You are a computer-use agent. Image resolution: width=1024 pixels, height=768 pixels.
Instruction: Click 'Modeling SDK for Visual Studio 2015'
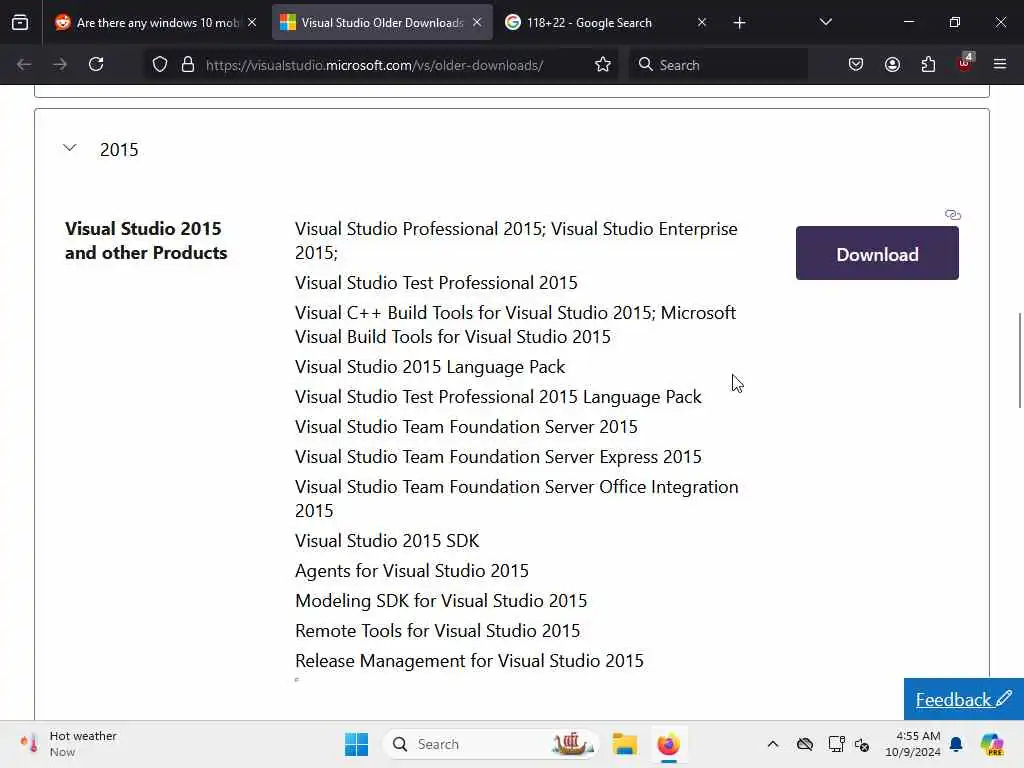441,601
